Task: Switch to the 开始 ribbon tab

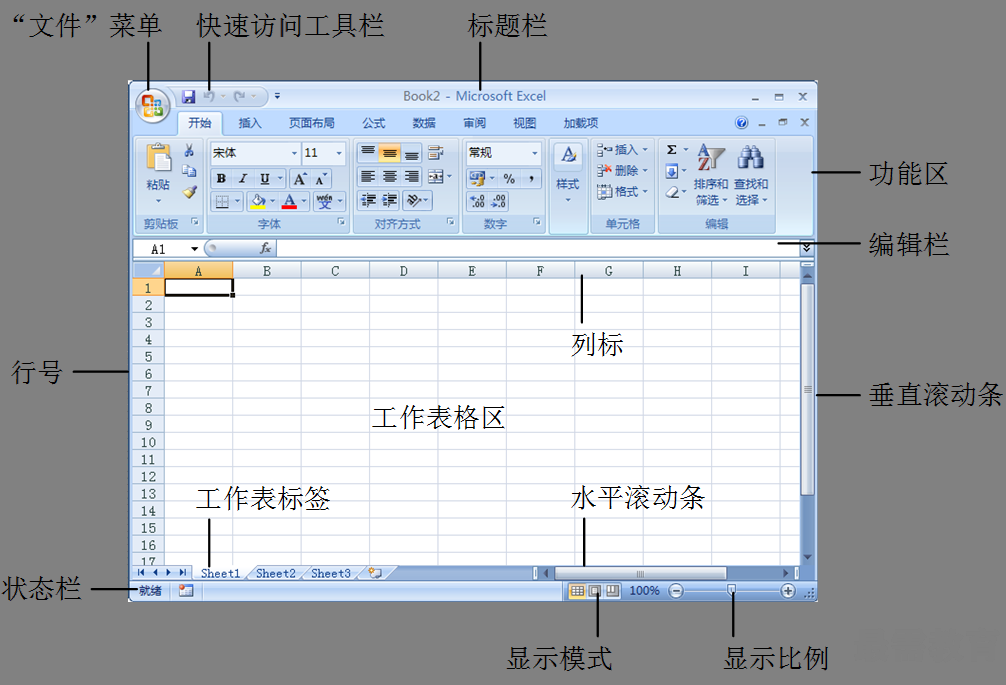Action: 200,123
